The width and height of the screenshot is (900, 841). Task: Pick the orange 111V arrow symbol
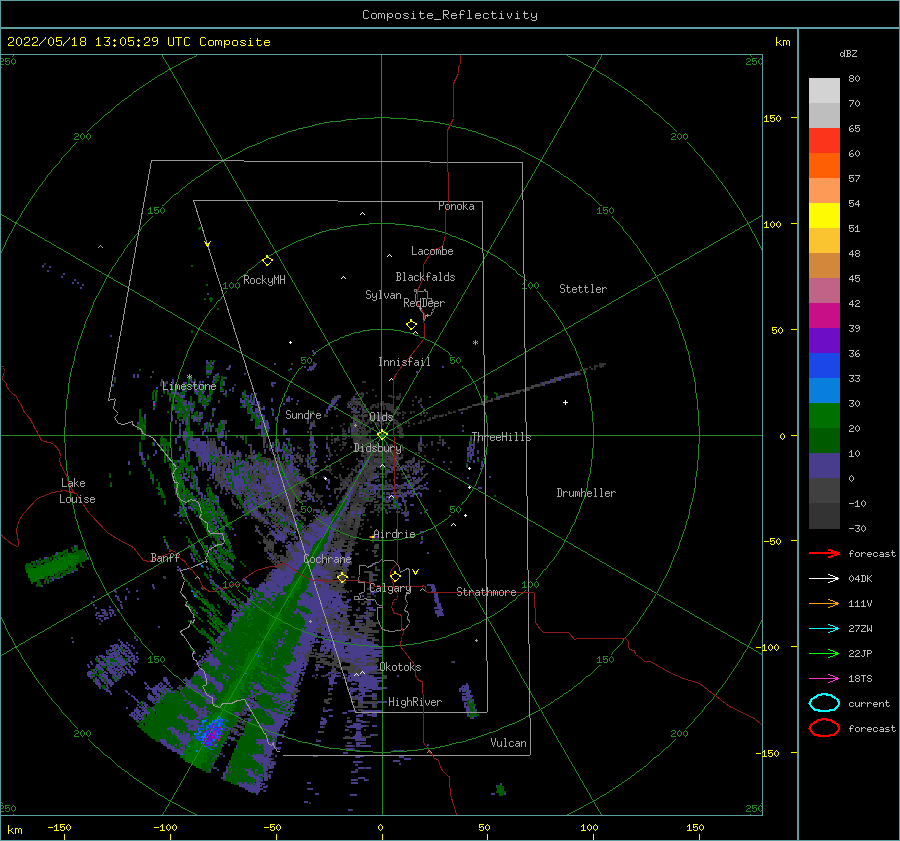click(x=824, y=603)
